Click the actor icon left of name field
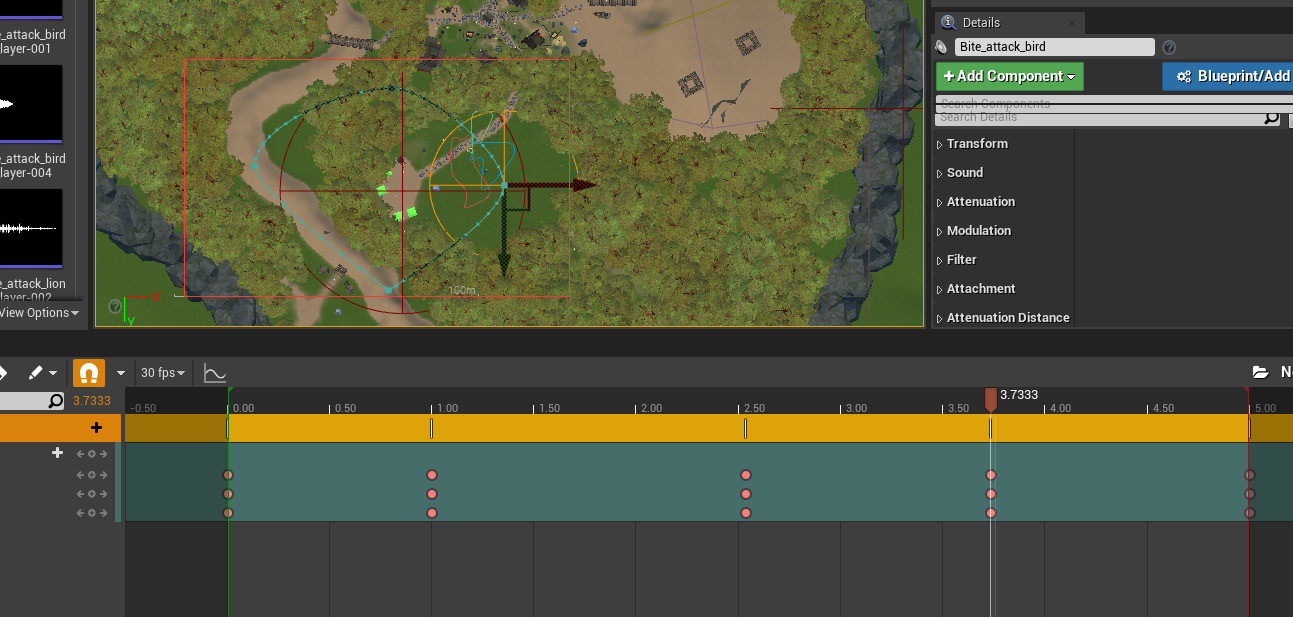The height and width of the screenshot is (617, 1293). tap(942, 47)
